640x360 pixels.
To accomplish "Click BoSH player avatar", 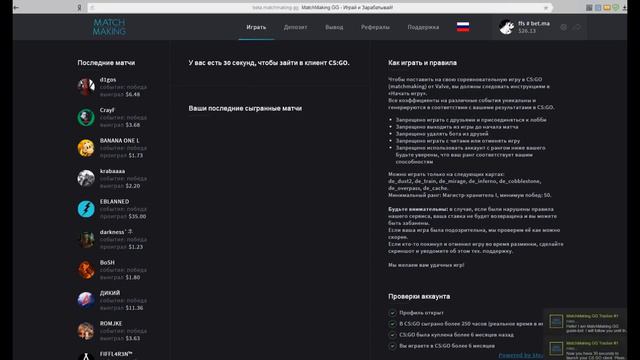I will point(86,270).
